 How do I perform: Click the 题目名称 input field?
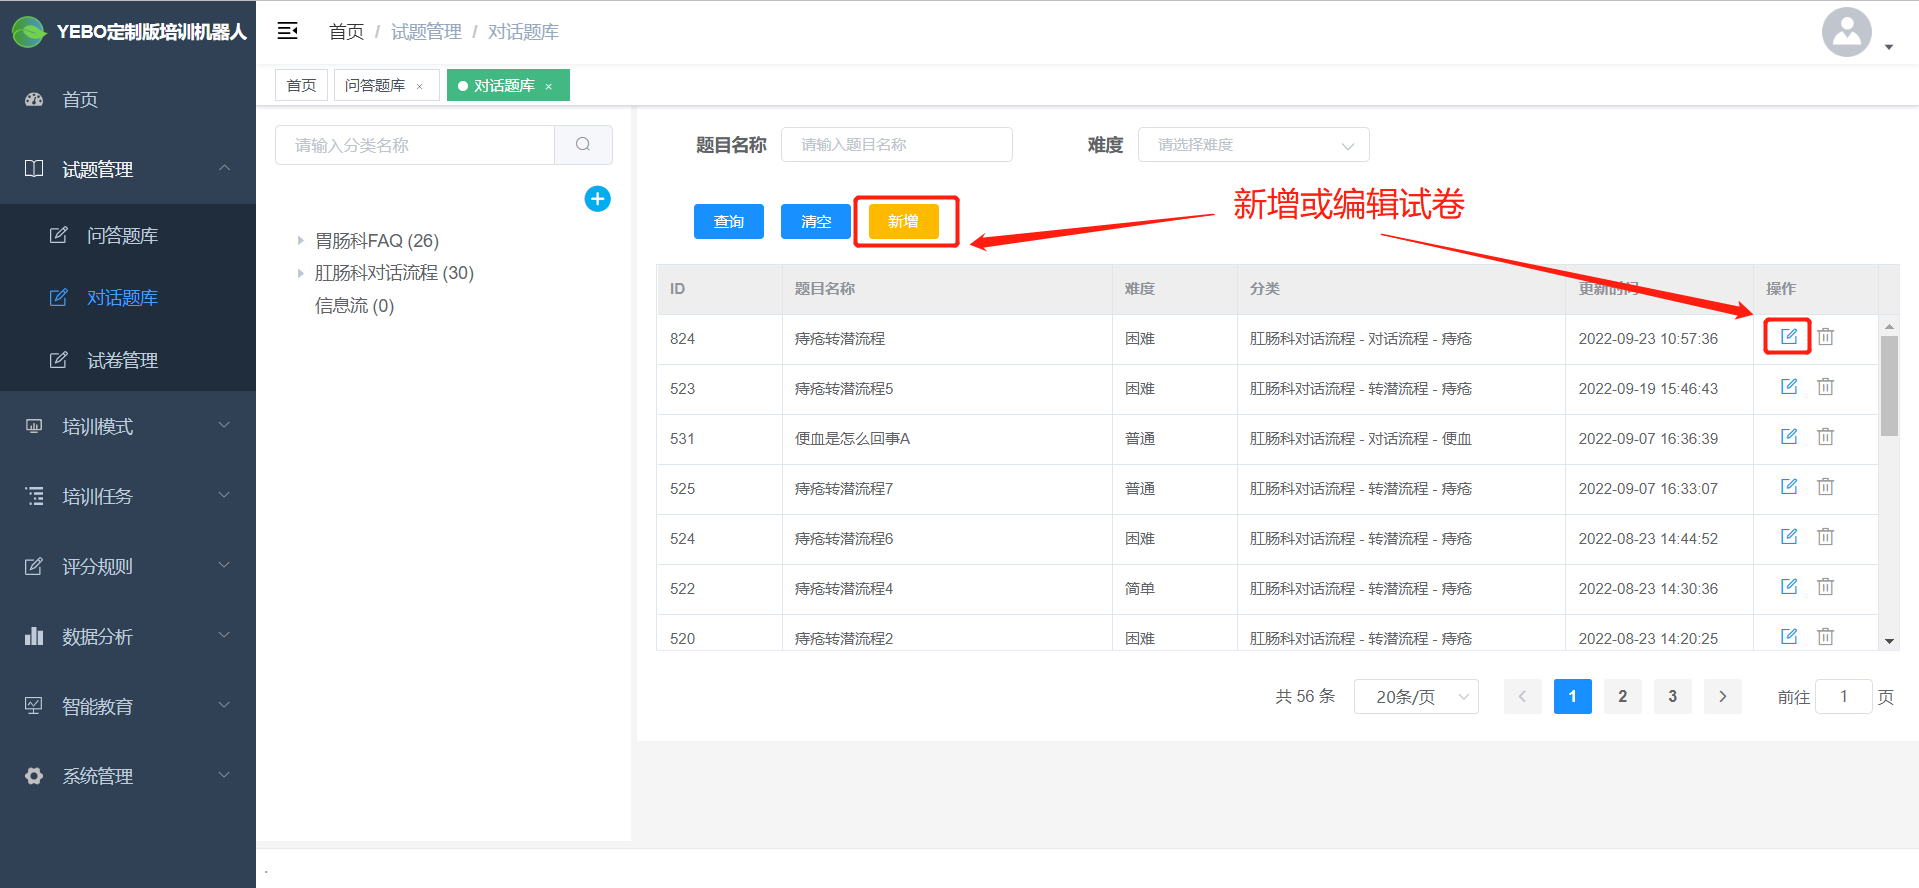click(x=897, y=144)
